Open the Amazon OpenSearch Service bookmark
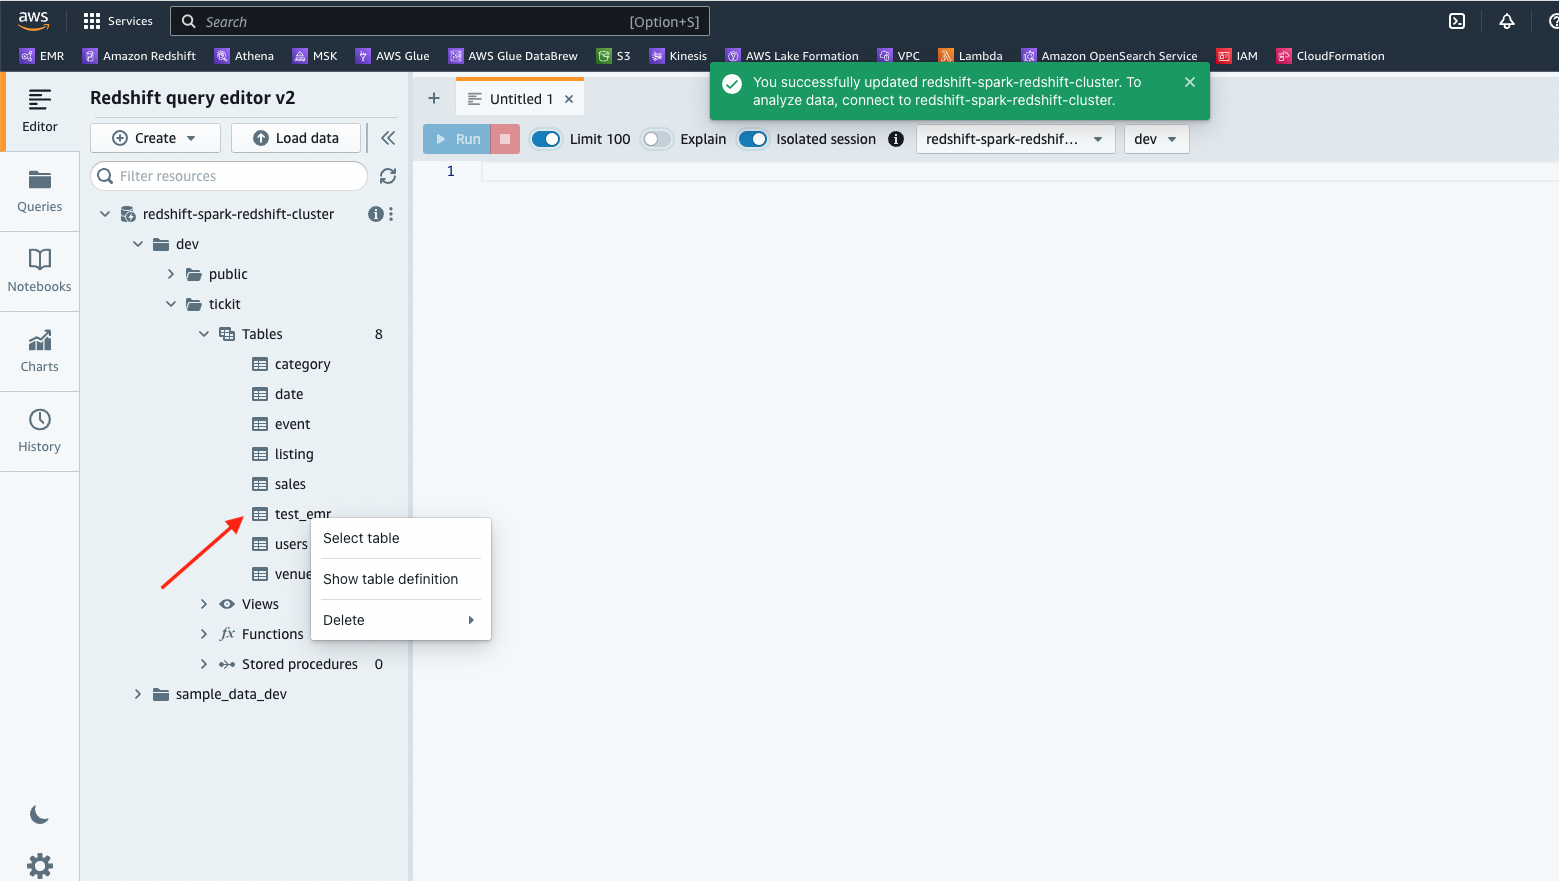Viewport: 1559px width, 881px height. [1109, 56]
